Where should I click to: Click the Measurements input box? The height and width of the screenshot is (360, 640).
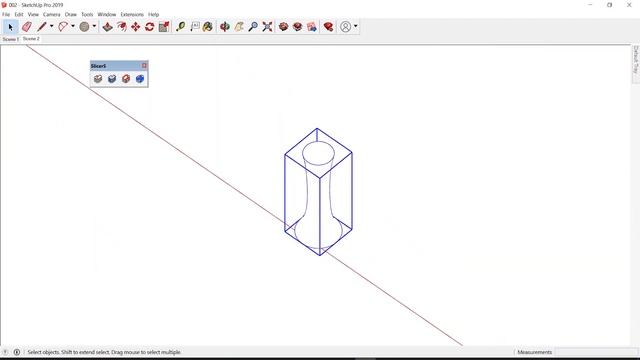[x=596, y=352]
